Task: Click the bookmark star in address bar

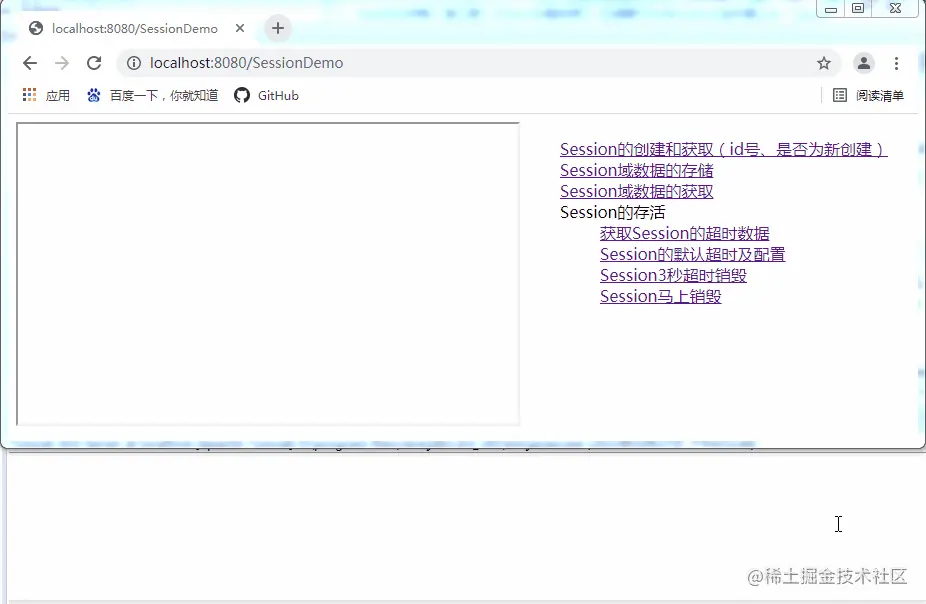Action: point(824,62)
